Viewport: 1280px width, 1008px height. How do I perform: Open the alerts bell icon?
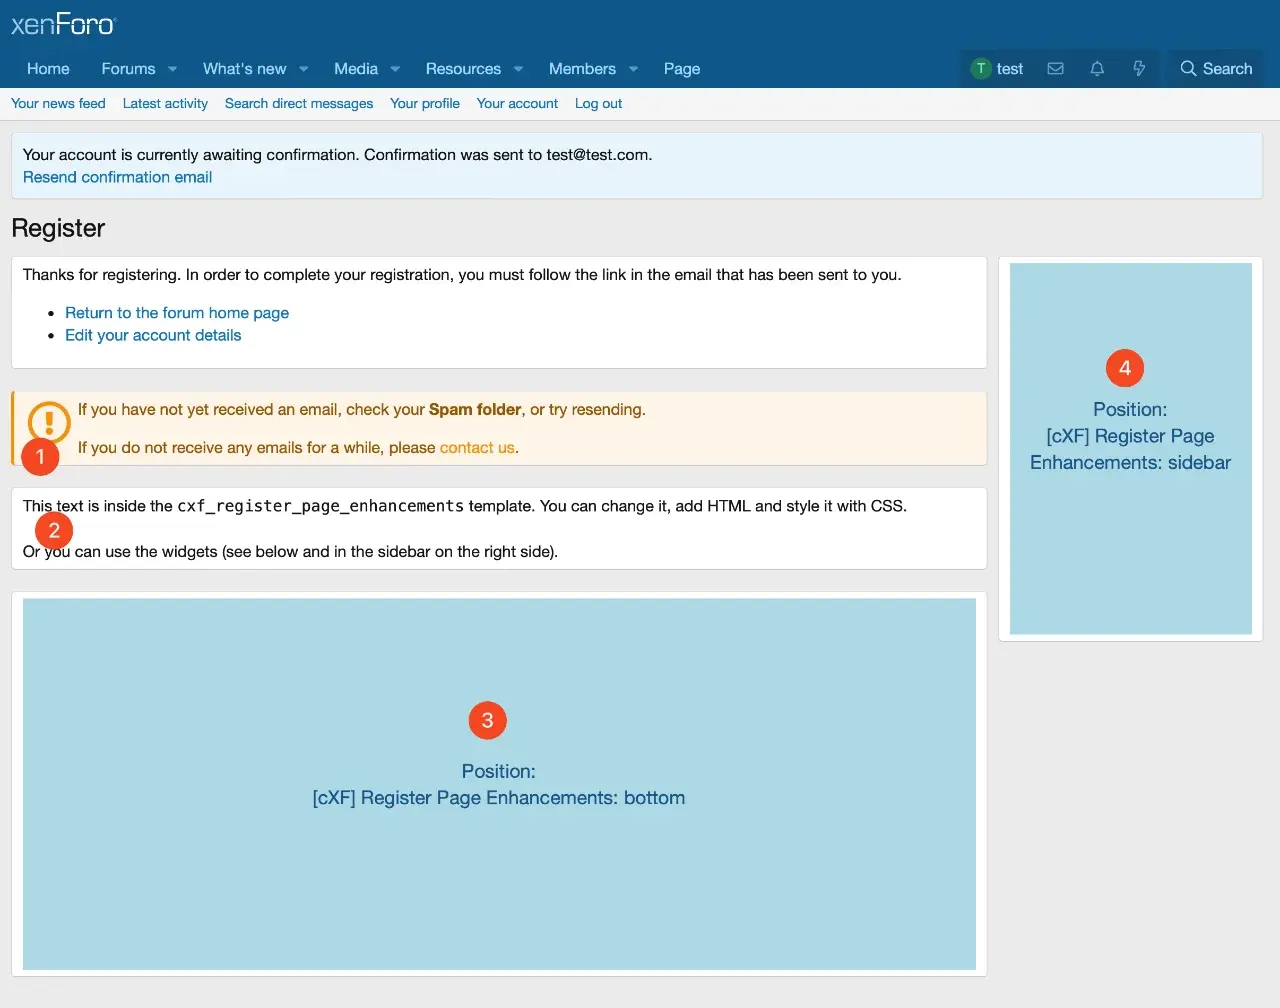(1097, 68)
